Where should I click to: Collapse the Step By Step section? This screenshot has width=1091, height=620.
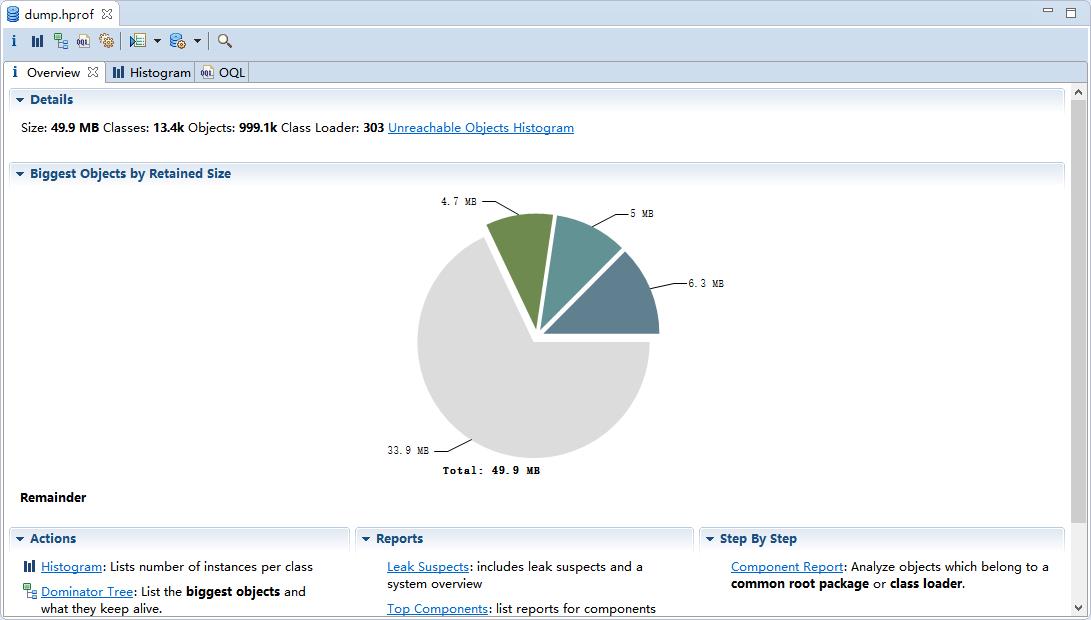[x=710, y=539]
